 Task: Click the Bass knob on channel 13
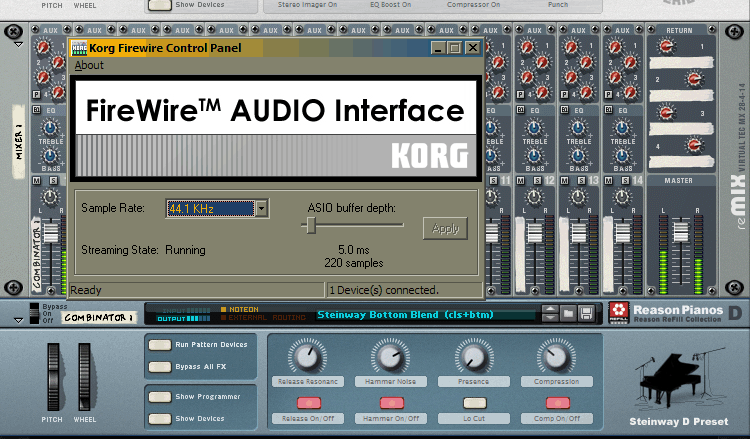point(578,155)
